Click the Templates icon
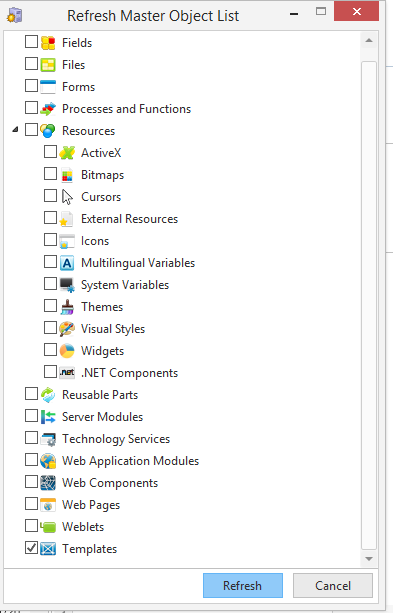Viewport: 393px width, 613px height. (x=48, y=549)
